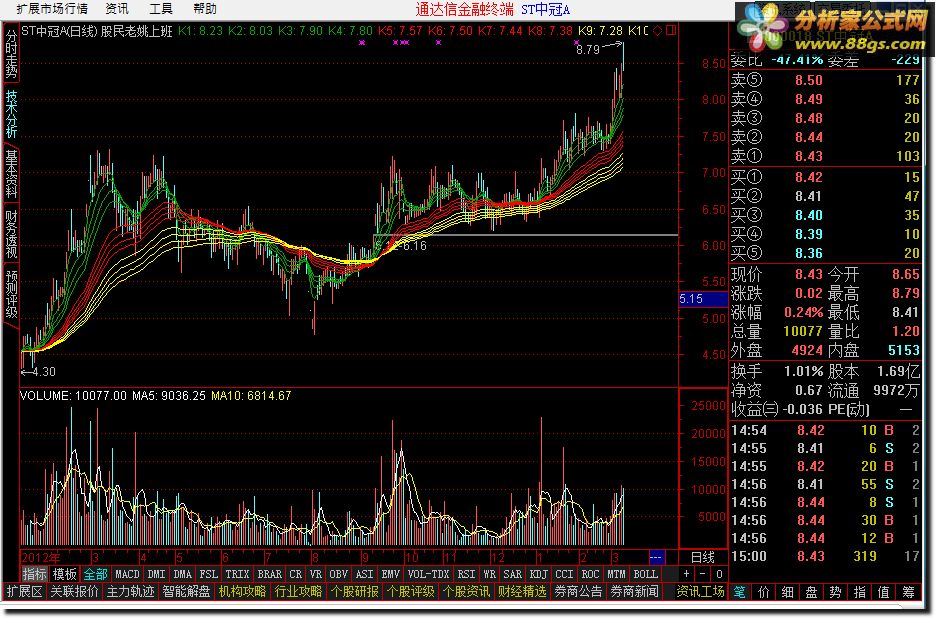Open 券商公告
This screenshot has height=619, width=937.
[x=578, y=592]
